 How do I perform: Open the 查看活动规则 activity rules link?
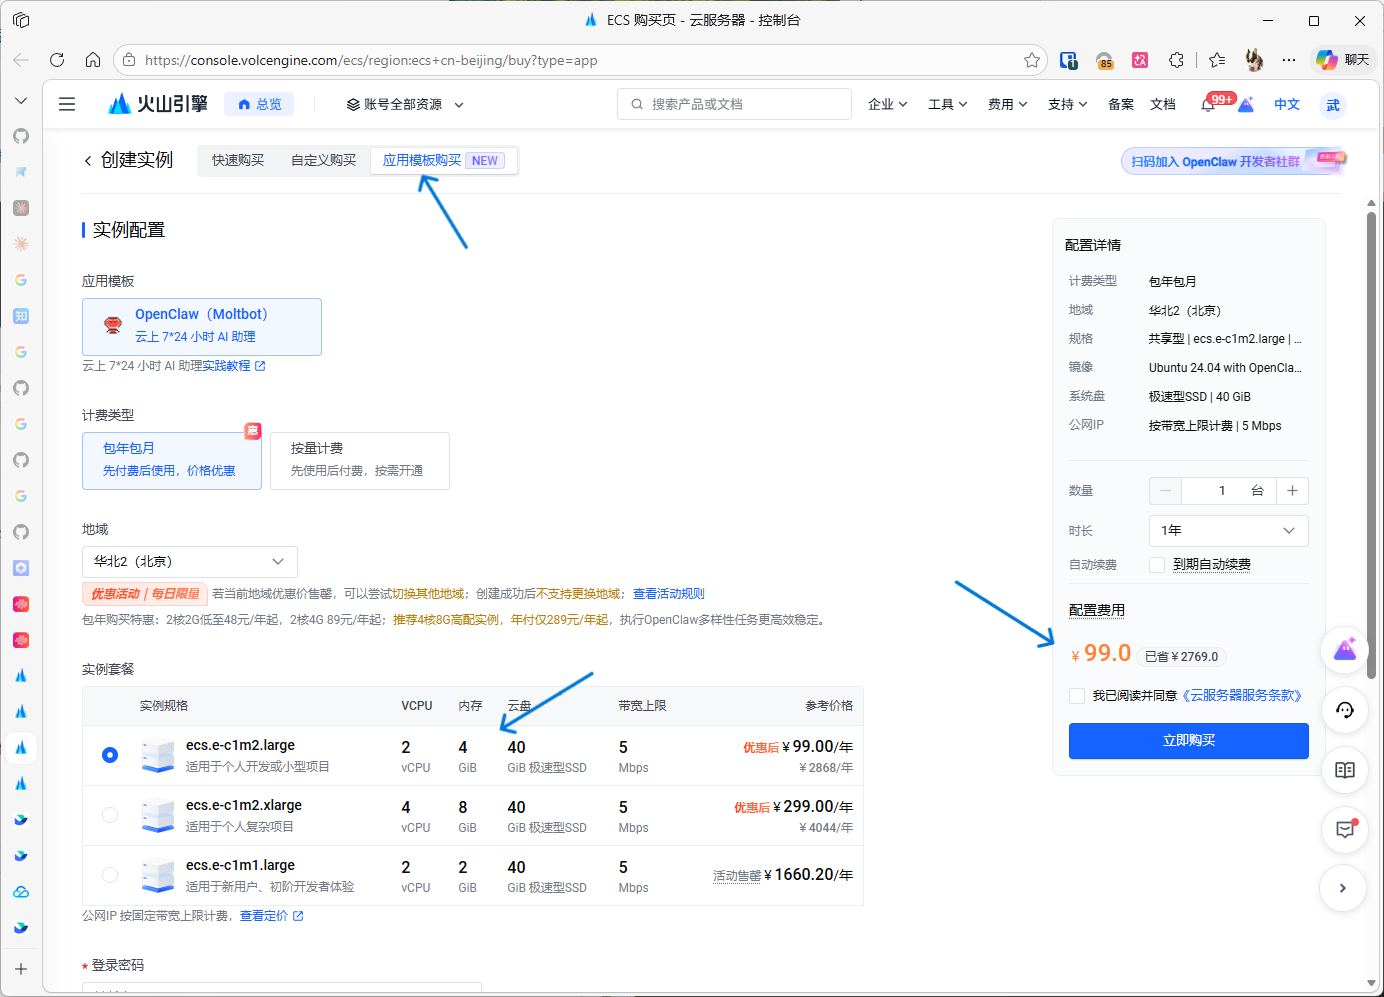pyautogui.click(x=669, y=593)
